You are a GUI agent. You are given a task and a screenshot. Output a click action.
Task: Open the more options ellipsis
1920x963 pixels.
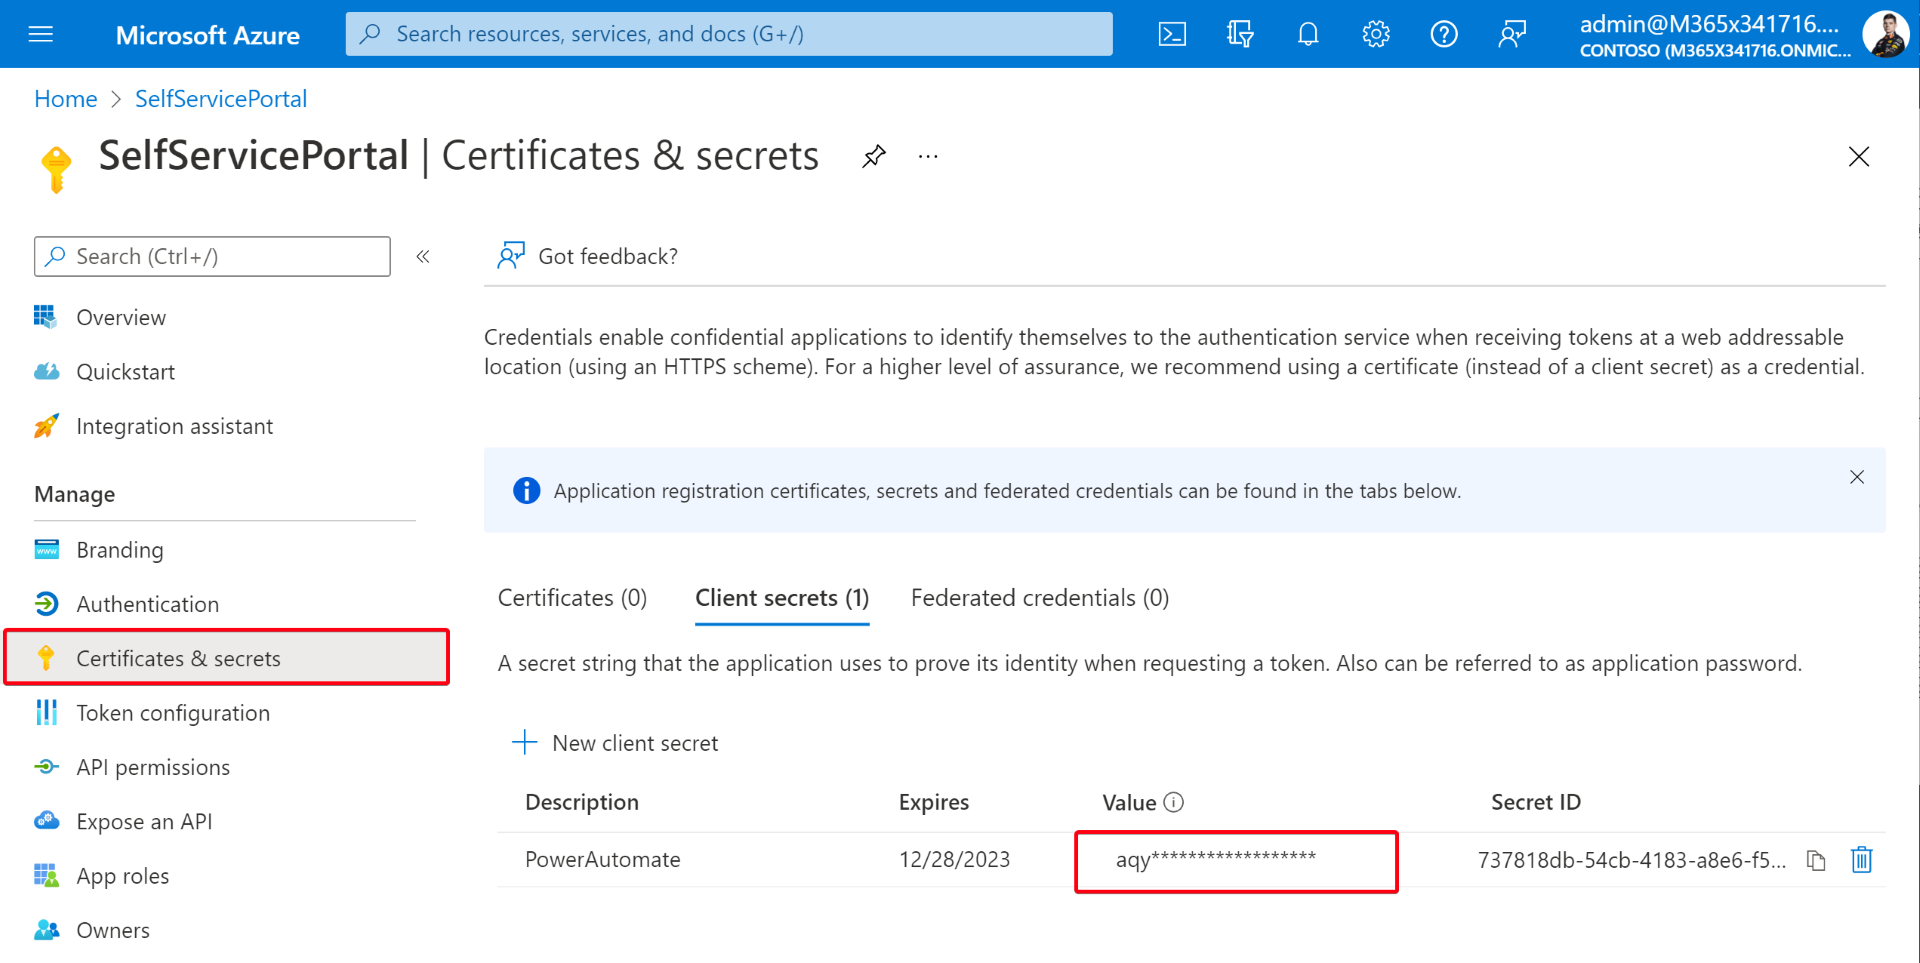pyautogui.click(x=928, y=156)
